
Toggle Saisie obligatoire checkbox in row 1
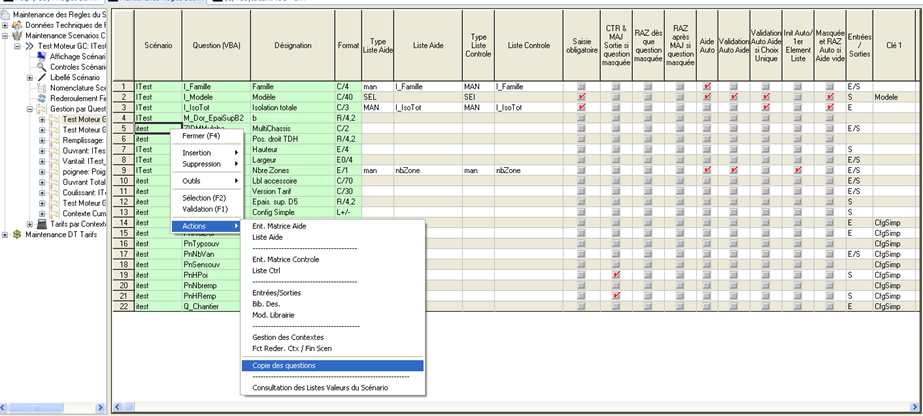[581, 87]
